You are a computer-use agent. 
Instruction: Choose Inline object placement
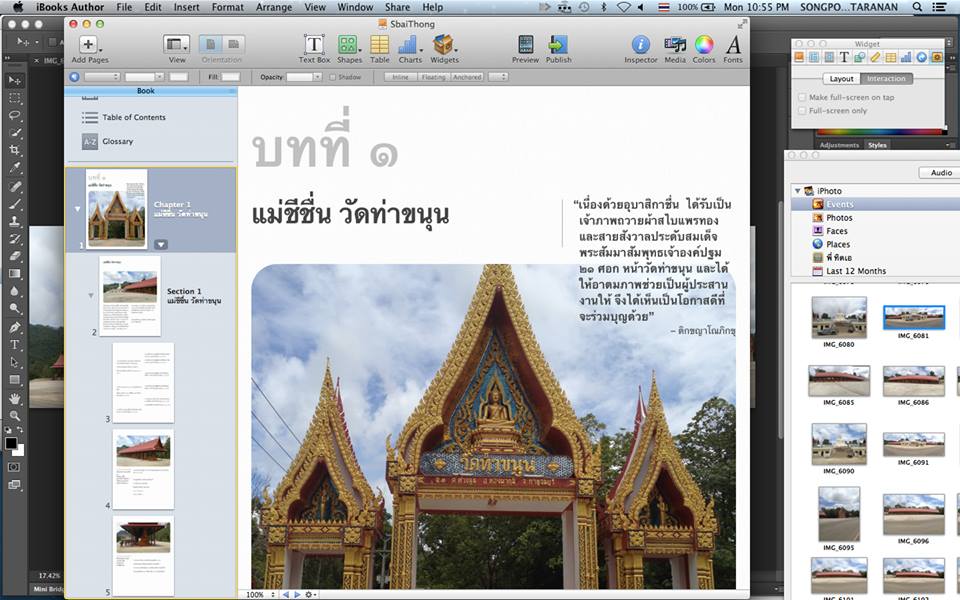coord(400,77)
